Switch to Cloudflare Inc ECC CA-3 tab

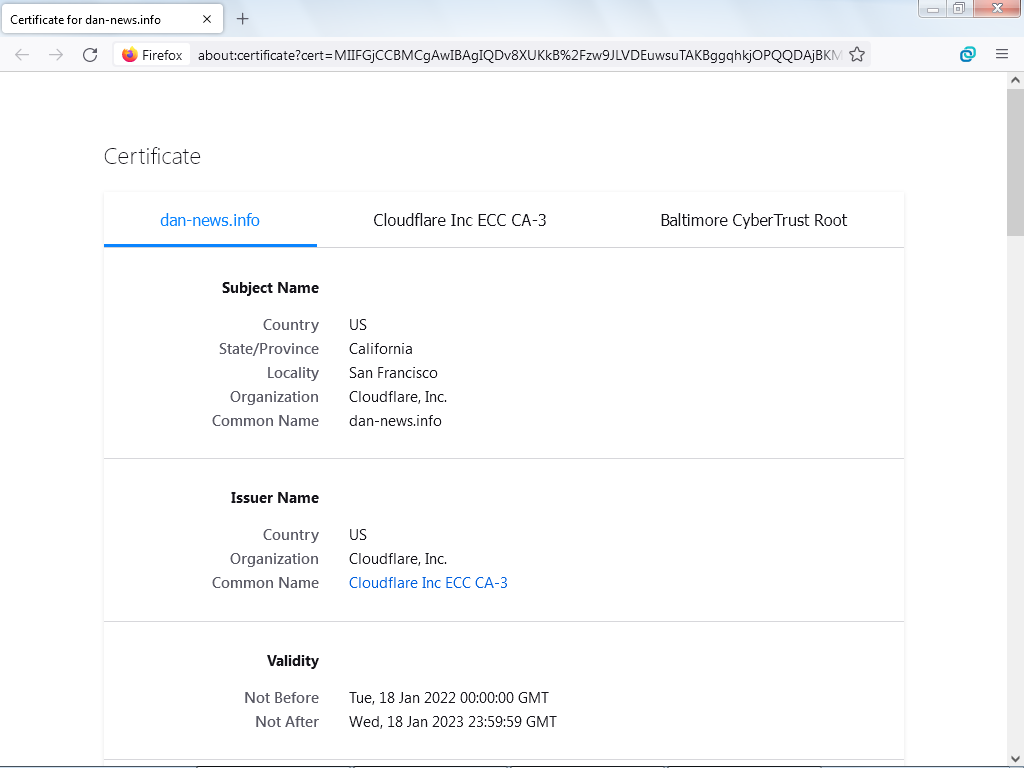[460, 220]
